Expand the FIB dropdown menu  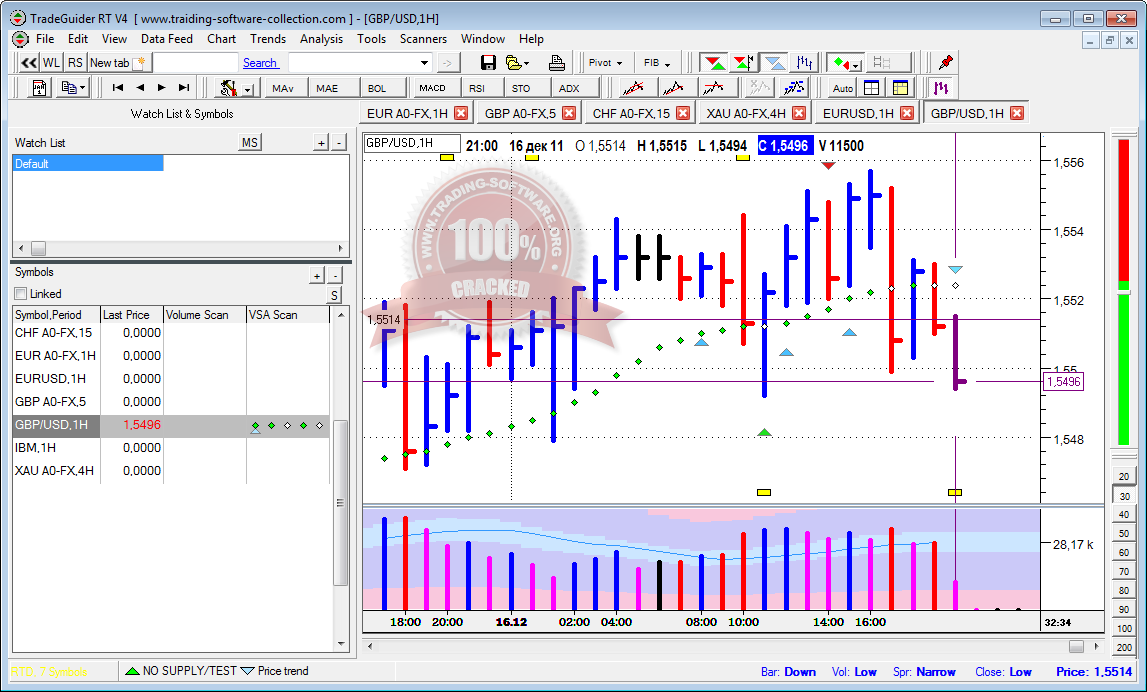click(657, 63)
